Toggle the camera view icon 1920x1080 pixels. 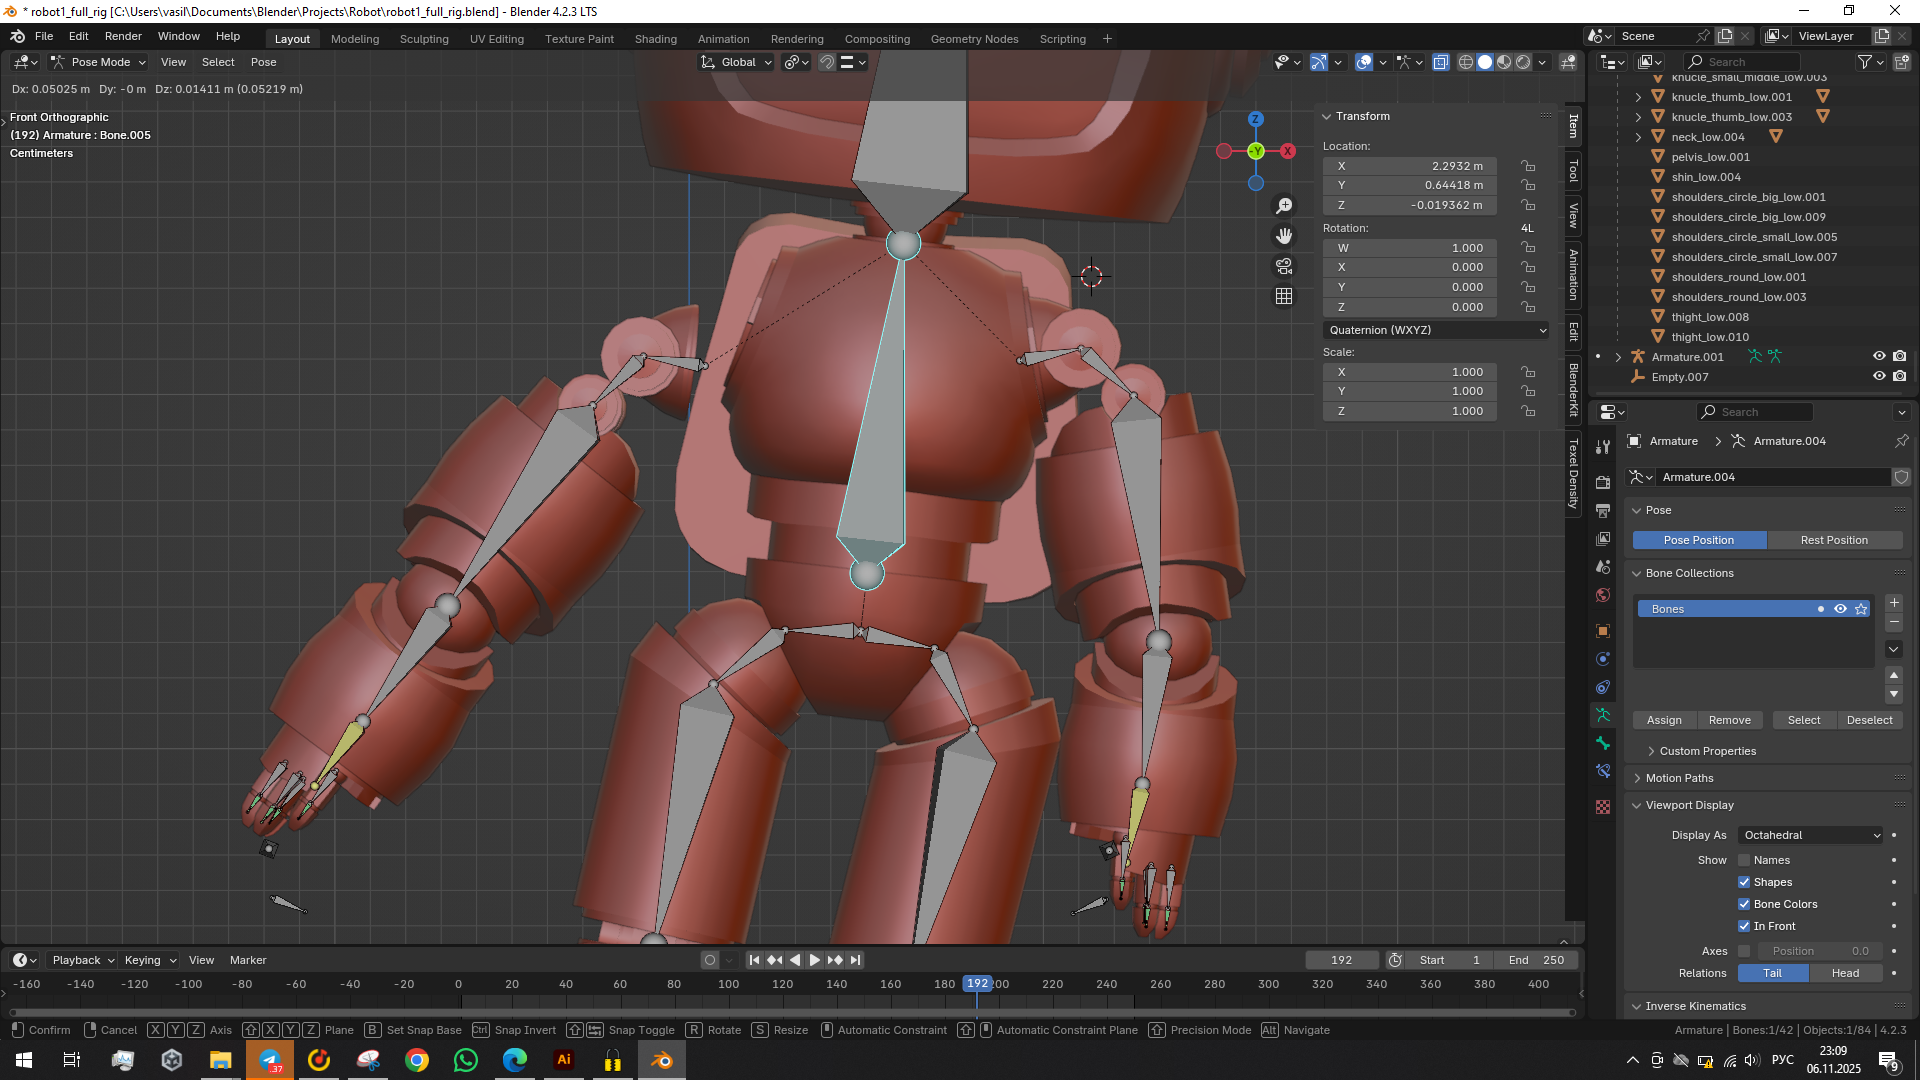(x=1284, y=267)
